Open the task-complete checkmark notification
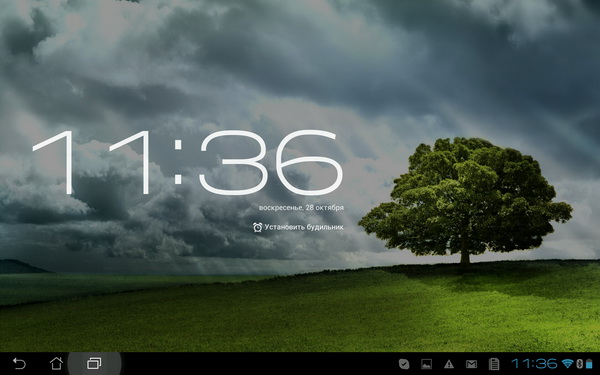Viewport: 600px width, 375px height. coord(404,364)
